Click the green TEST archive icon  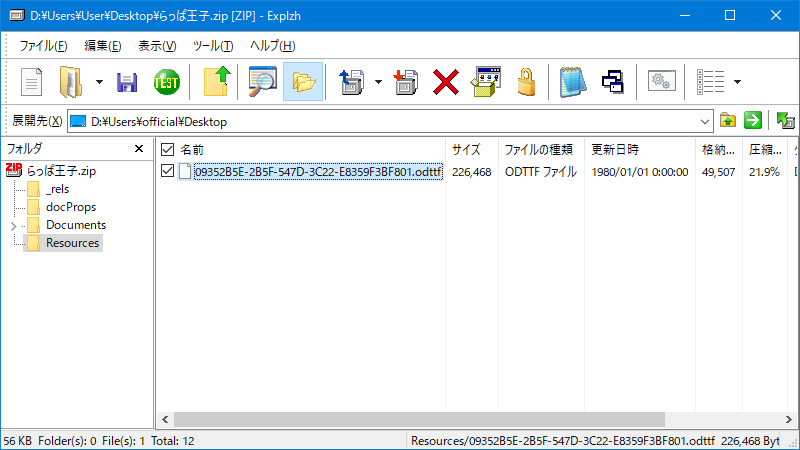[x=167, y=82]
